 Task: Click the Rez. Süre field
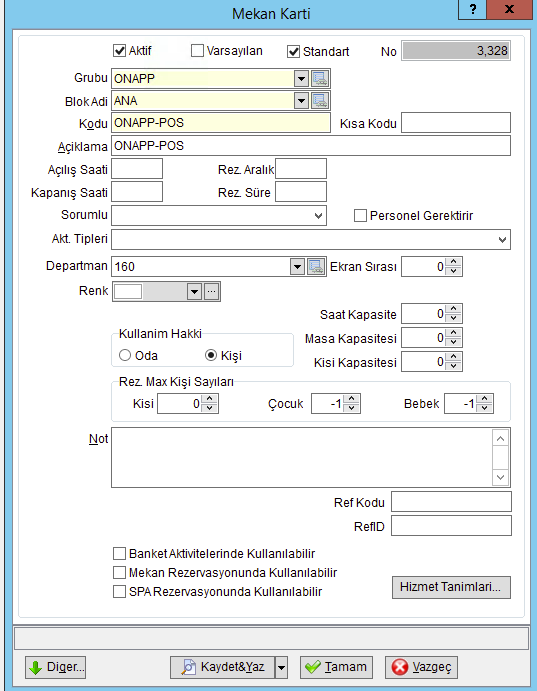[301, 192]
